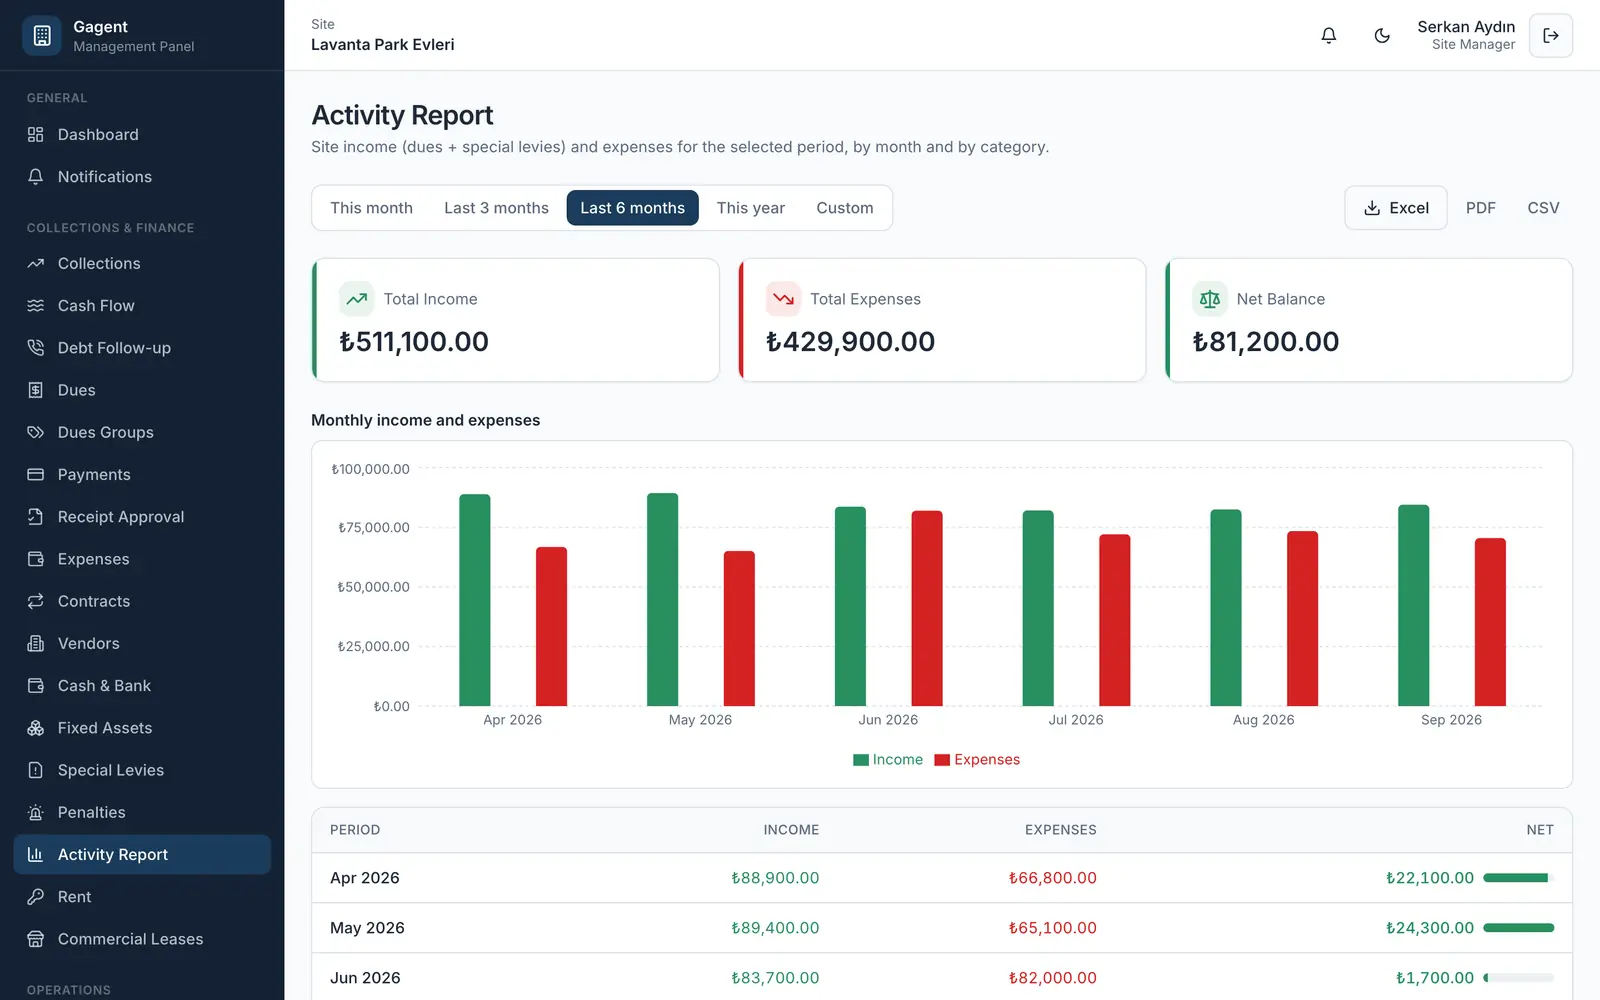Select the This month period tab

point(371,208)
